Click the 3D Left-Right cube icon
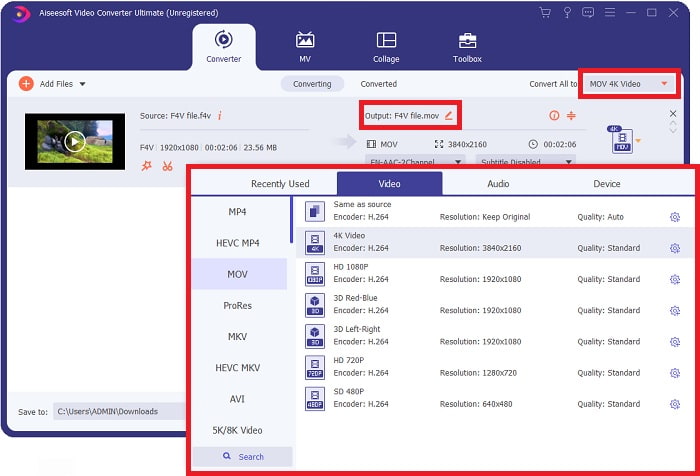 pyautogui.click(x=315, y=336)
